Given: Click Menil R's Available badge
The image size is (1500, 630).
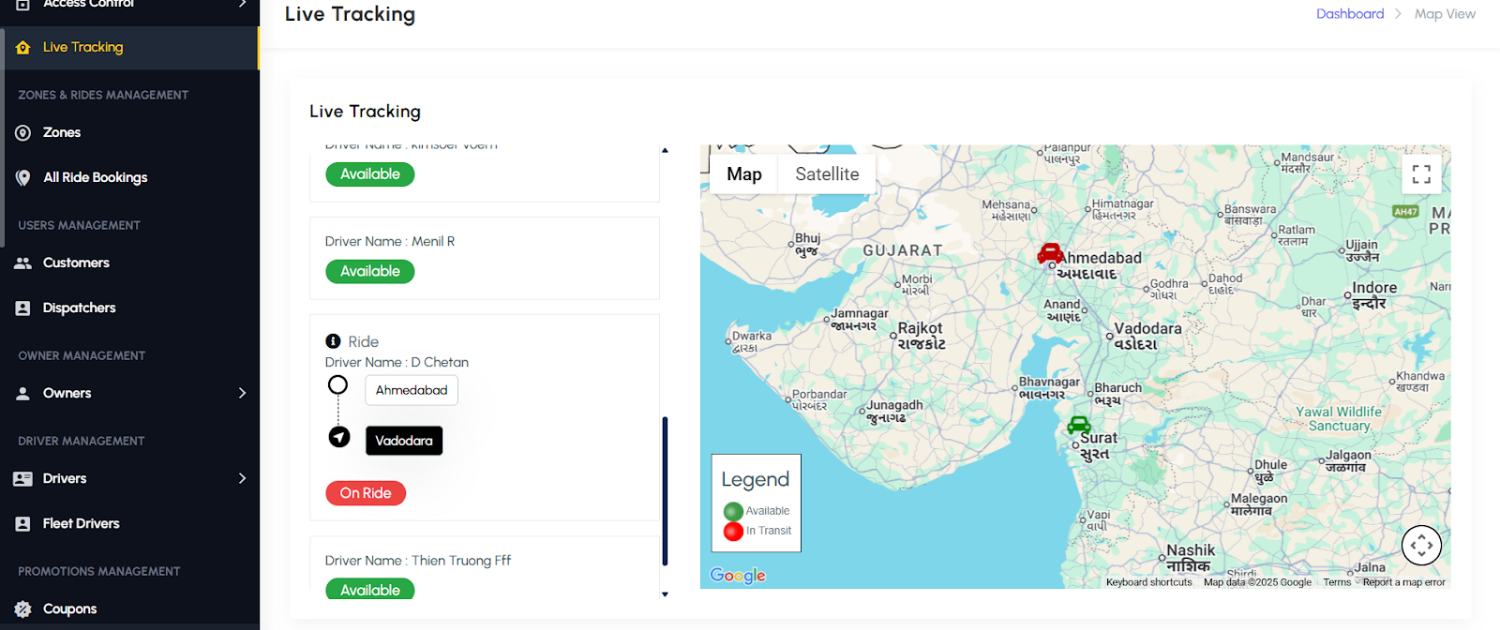Looking at the screenshot, I should click(370, 271).
